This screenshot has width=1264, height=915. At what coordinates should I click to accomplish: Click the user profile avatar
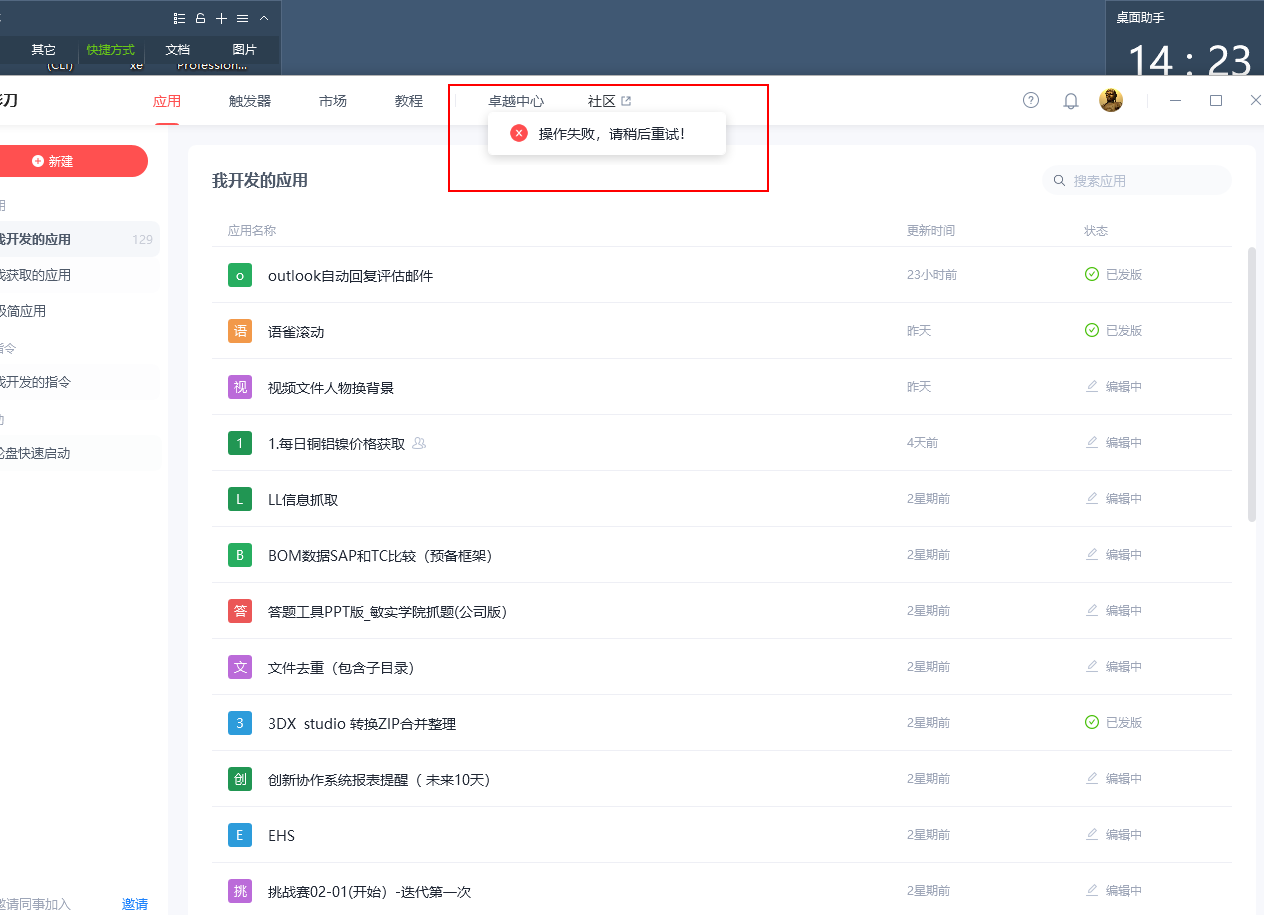click(x=1111, y=100)
